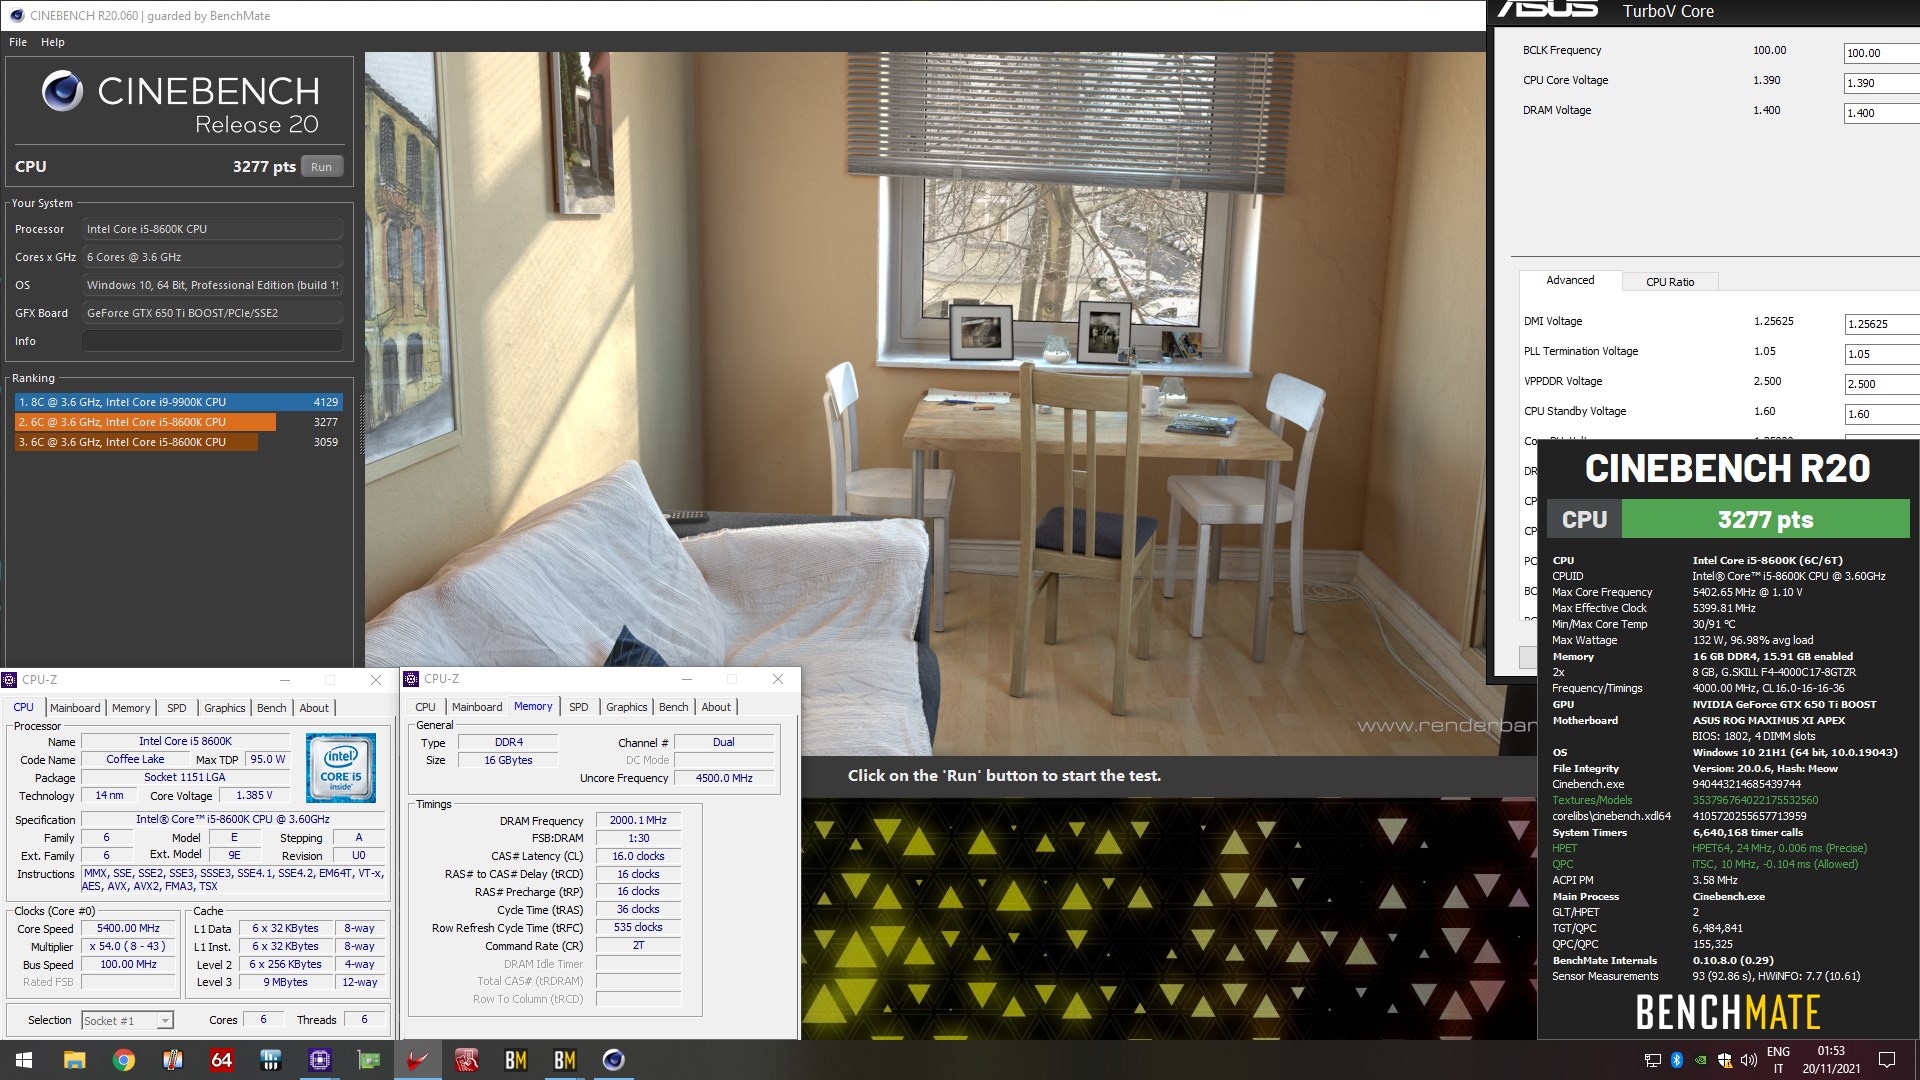Click the green 3277 pts BenchMate score banner

1765,520
